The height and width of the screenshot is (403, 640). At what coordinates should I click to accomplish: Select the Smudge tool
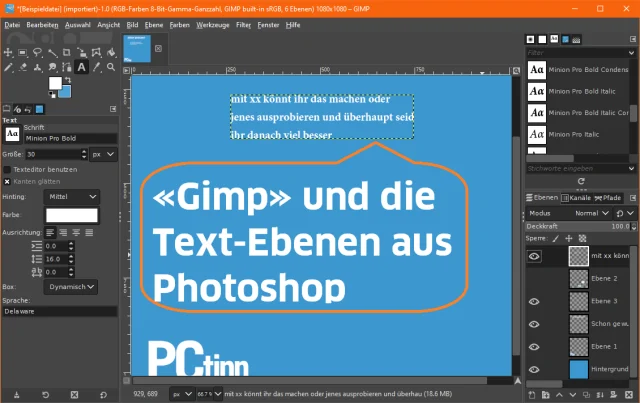52,67
